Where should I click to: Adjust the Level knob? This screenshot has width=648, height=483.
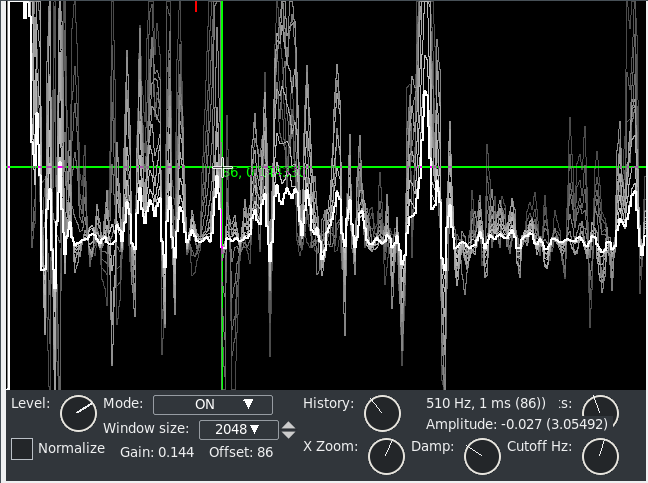[x=77, y=412]
